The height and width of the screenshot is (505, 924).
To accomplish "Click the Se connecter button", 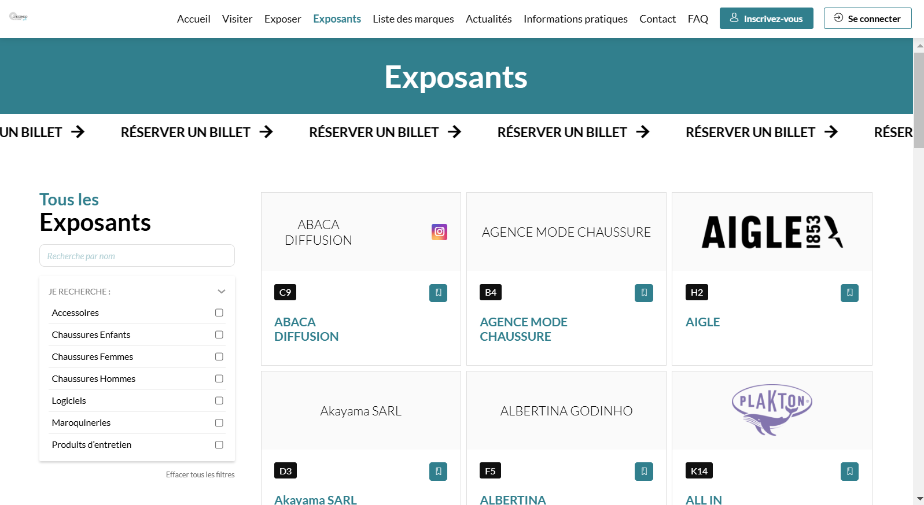I will click(x=867, y=18).
